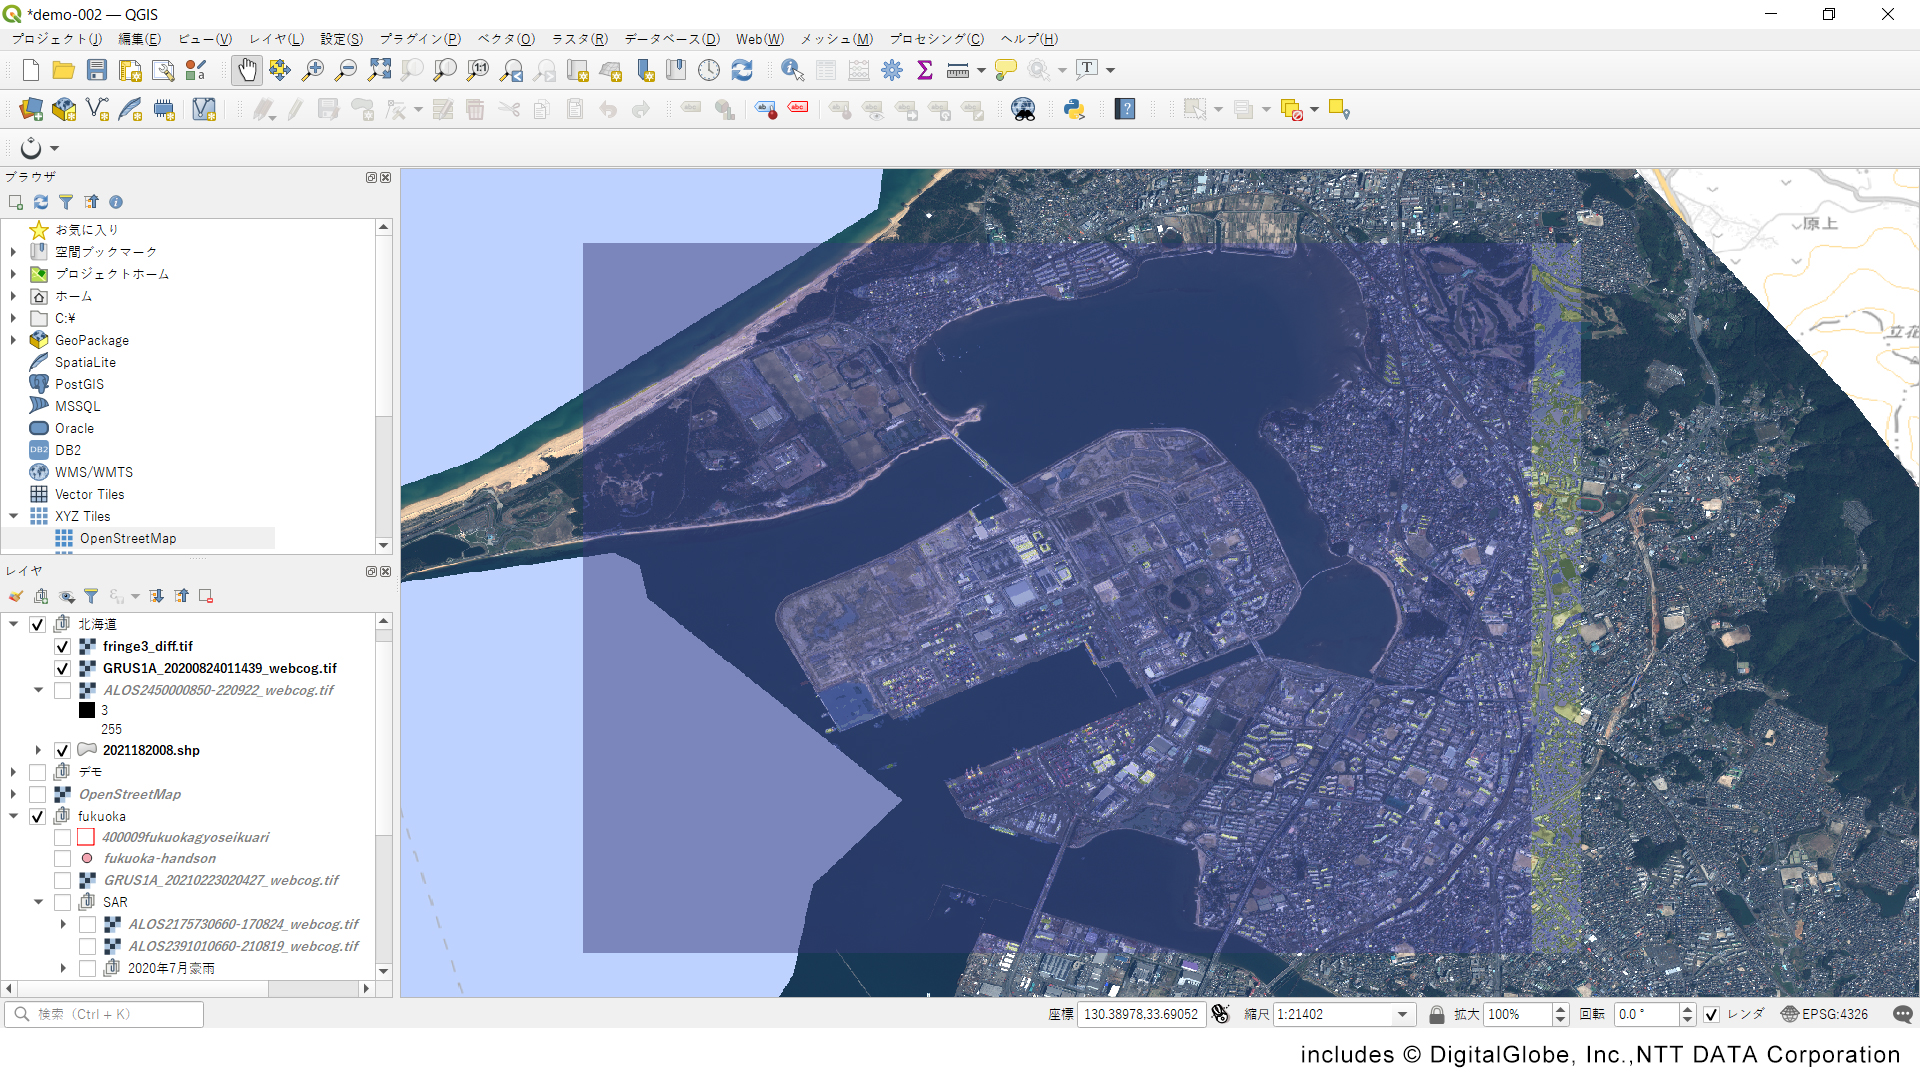Expand the 2021182008.shp layer entry
The image size is (1920, 1080).
click(x=38, y=750)
